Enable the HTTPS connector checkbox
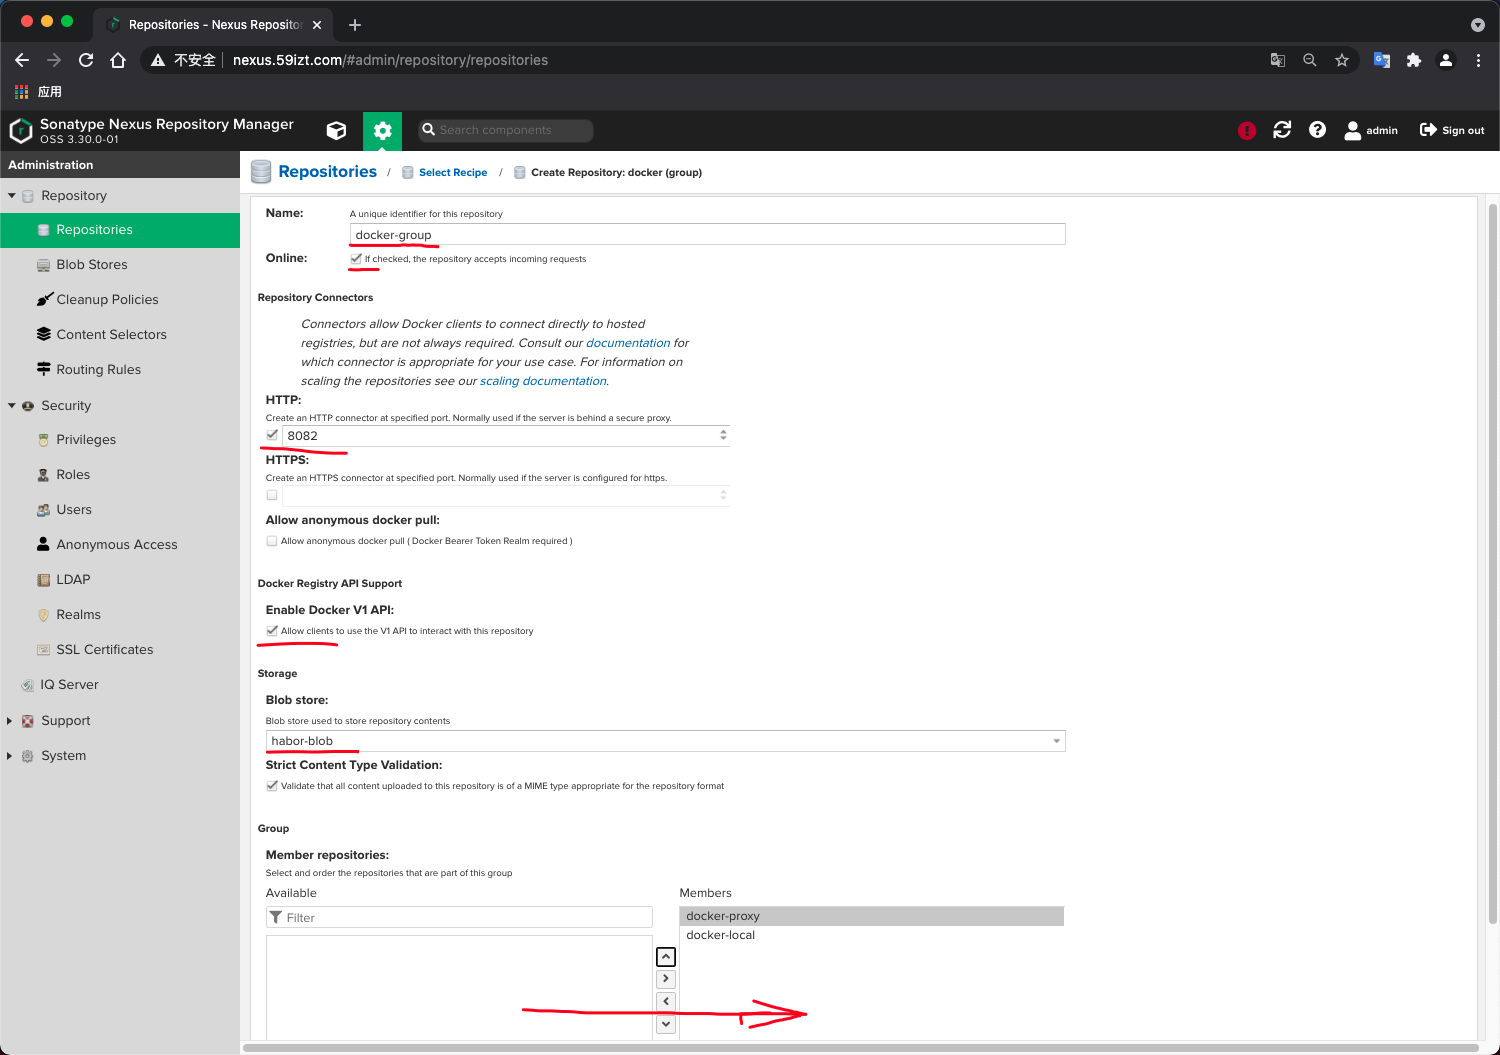This screenshot has width=1500, height=1055. (x=272, y=495)
